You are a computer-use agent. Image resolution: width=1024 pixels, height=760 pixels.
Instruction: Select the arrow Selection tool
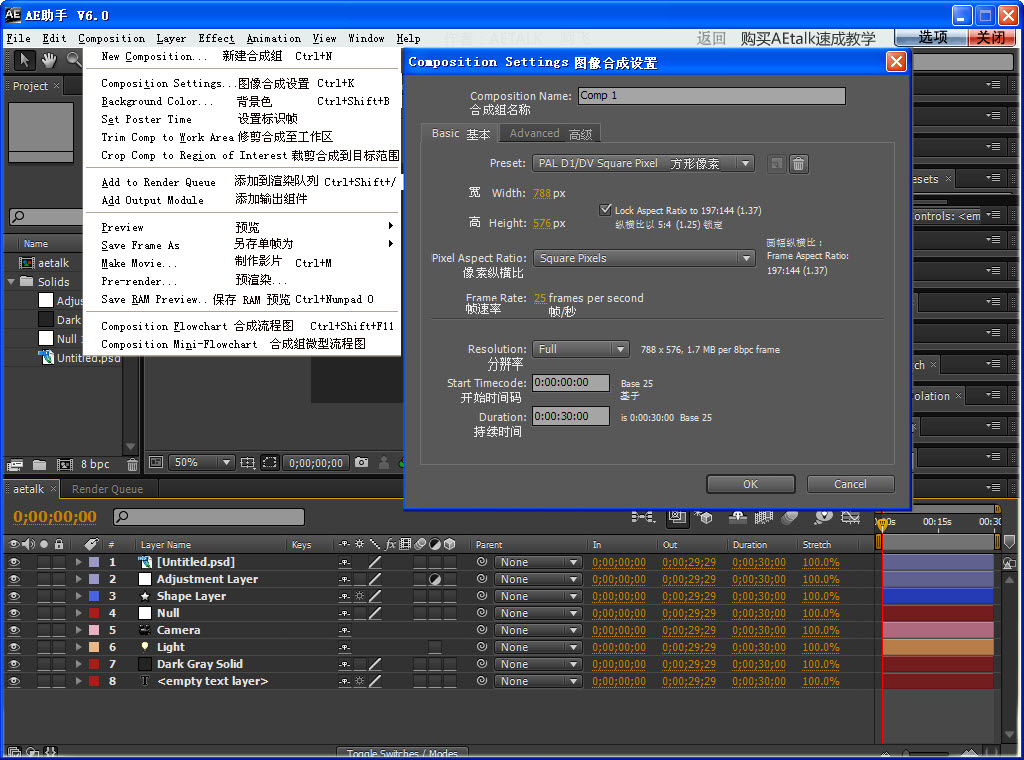pos(24,60)
